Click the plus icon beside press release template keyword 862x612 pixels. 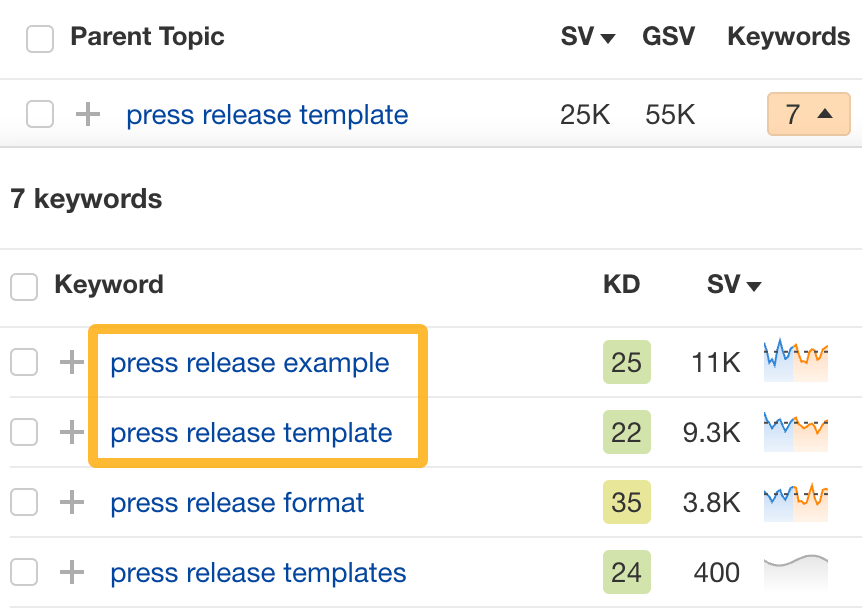tap(70, 432)
